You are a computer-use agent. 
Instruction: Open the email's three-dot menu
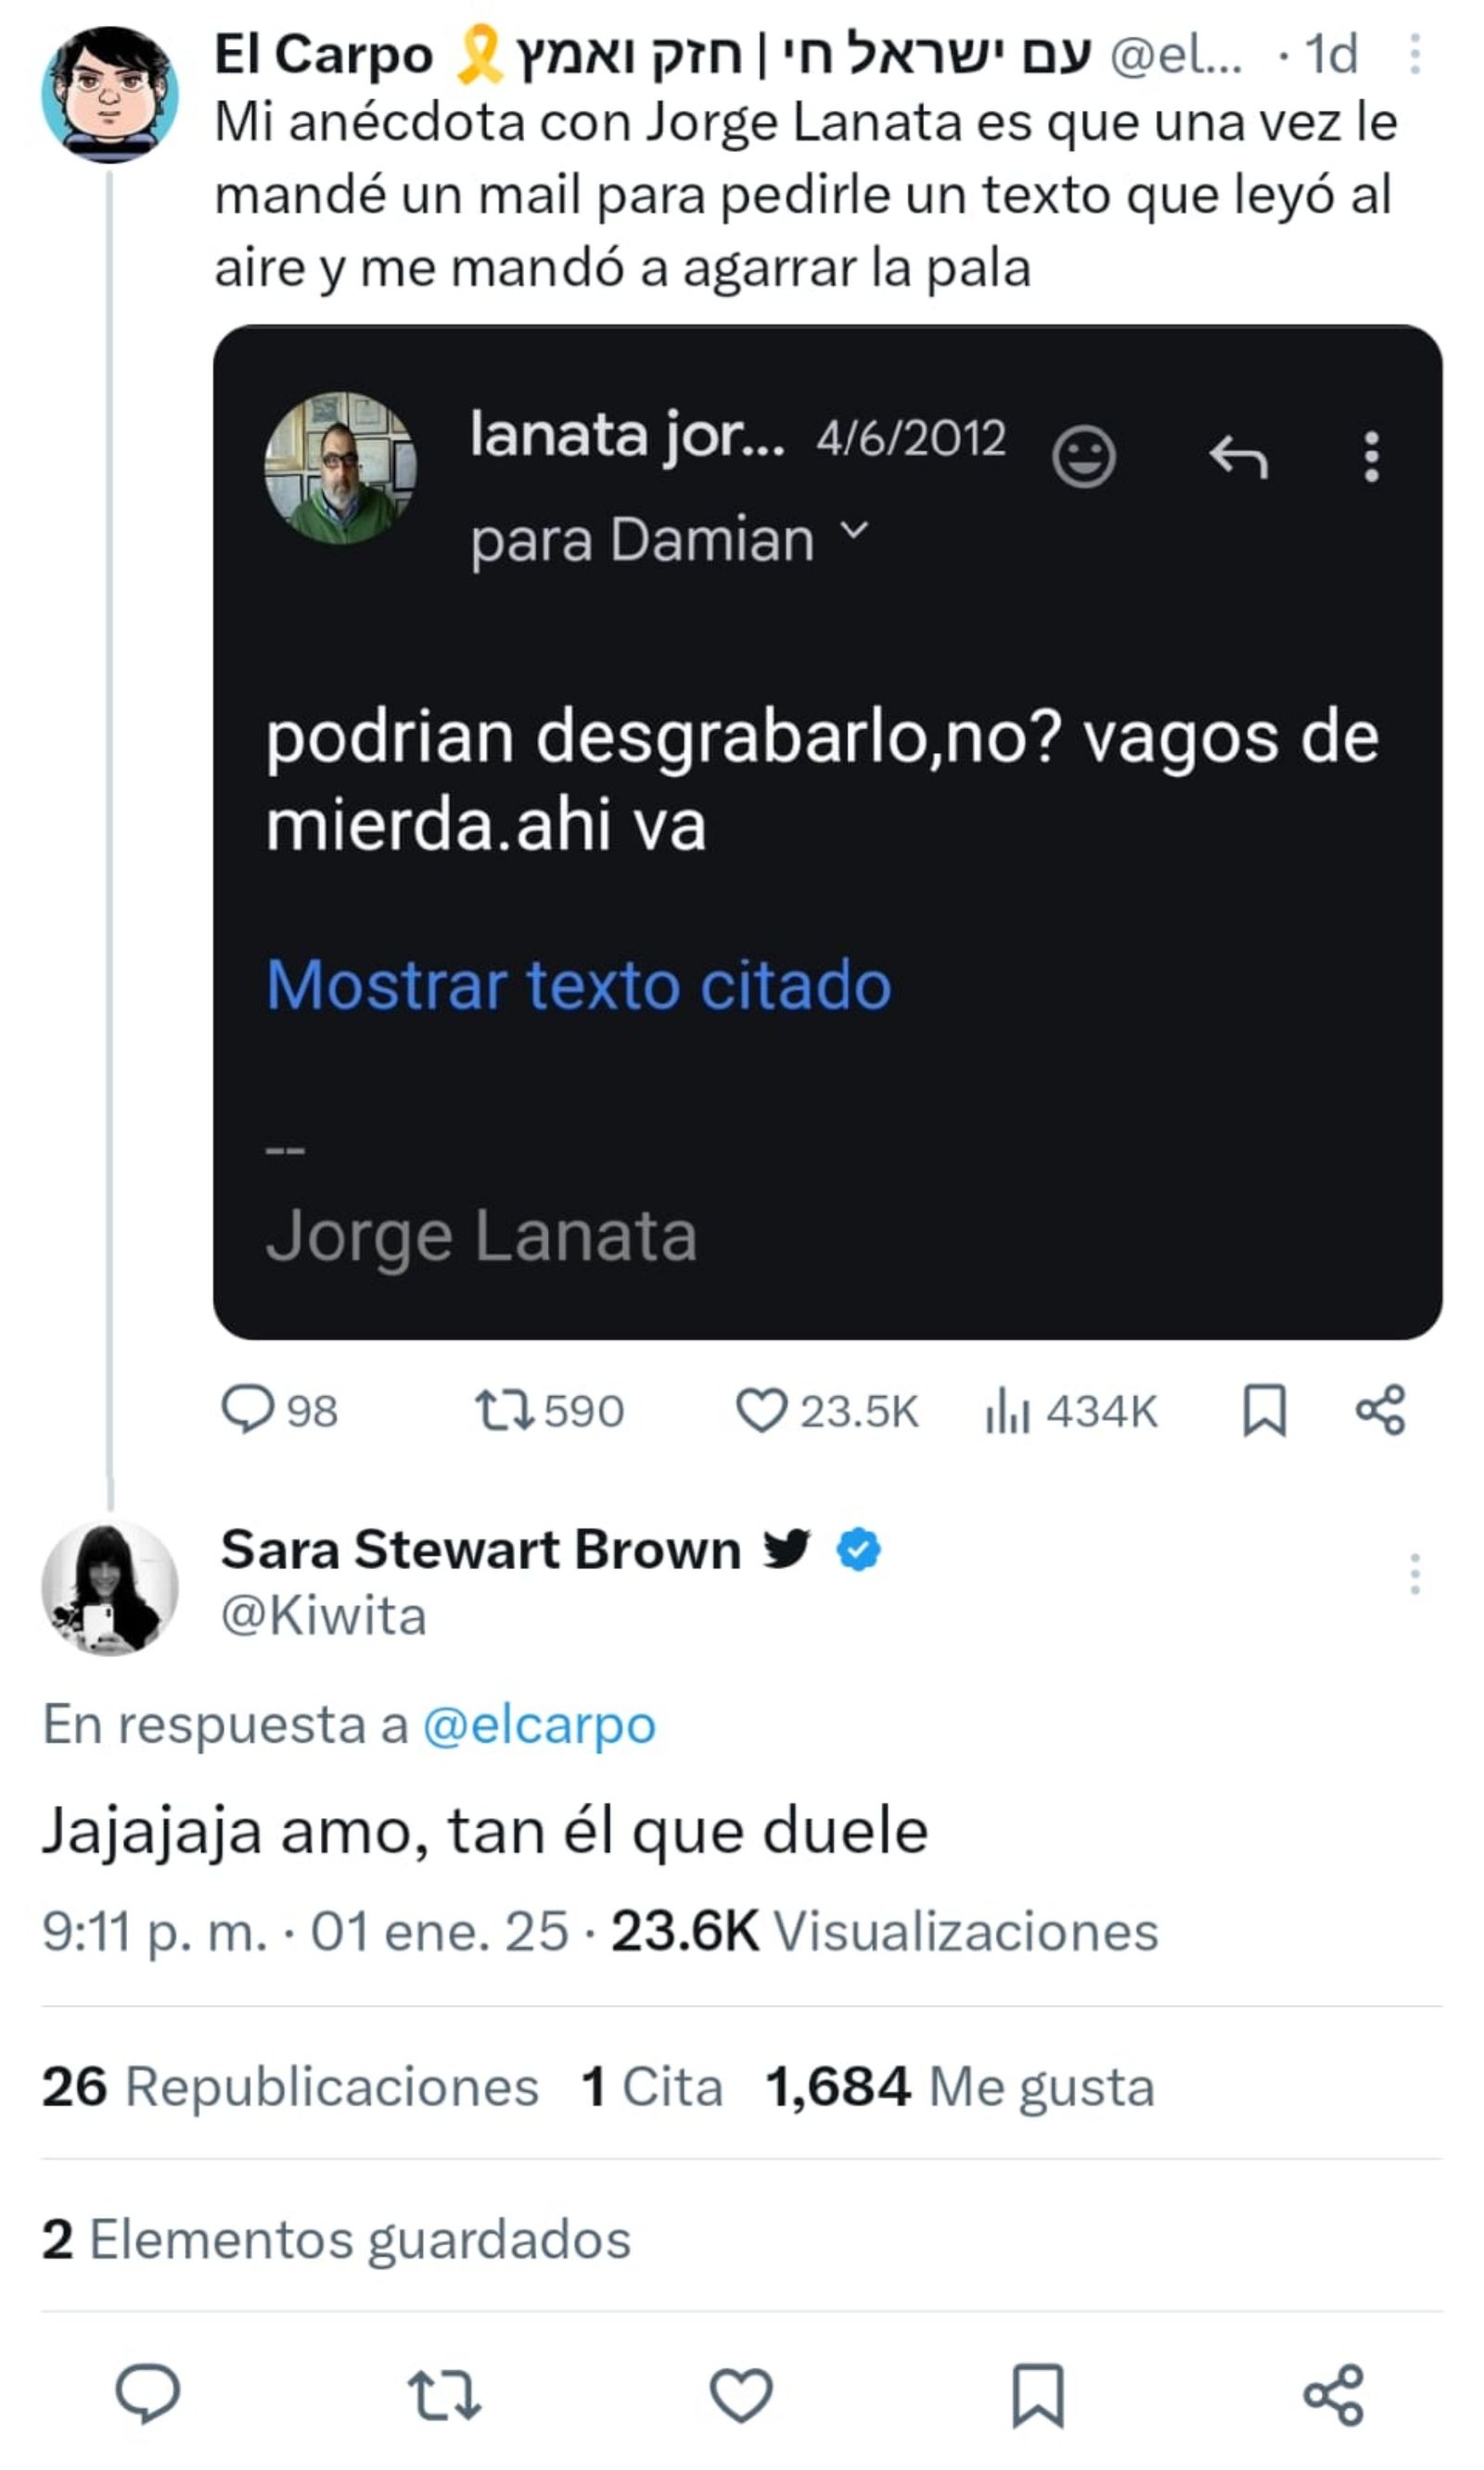(1371, 457)
